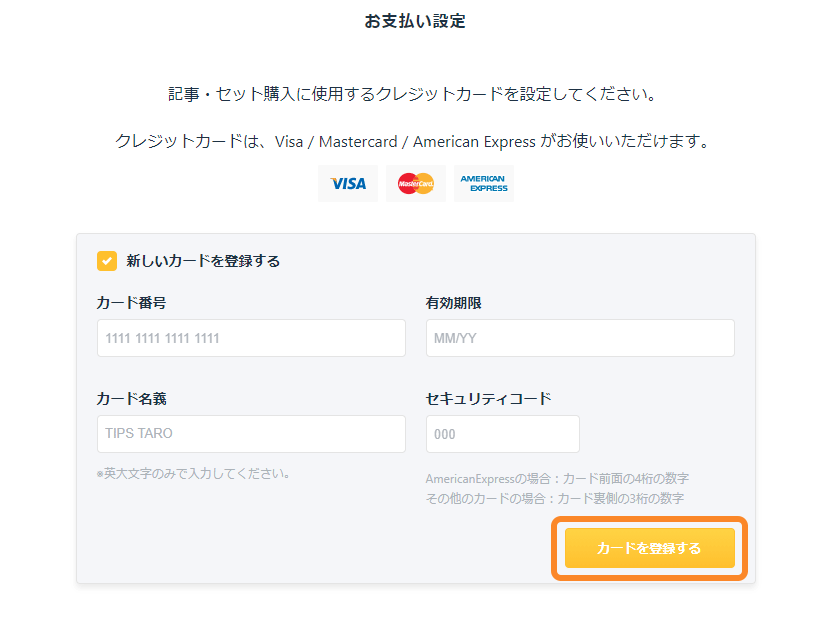Click the American Express logo

pyautogui.click(x=484, y=184)
